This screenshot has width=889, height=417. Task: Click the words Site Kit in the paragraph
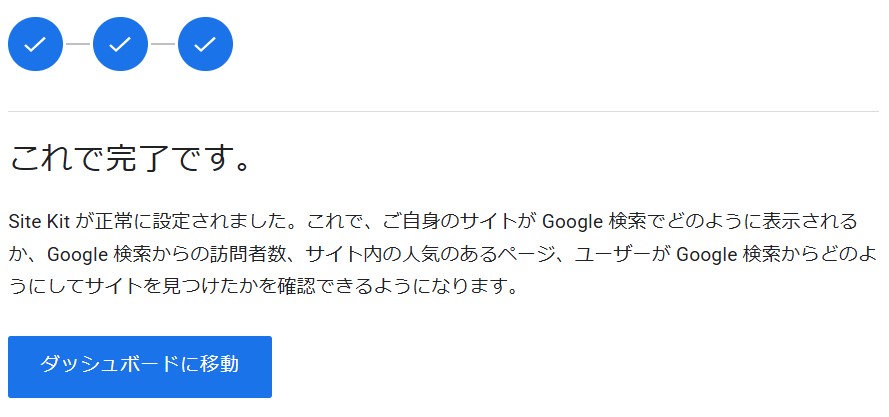tap(37, 221)
